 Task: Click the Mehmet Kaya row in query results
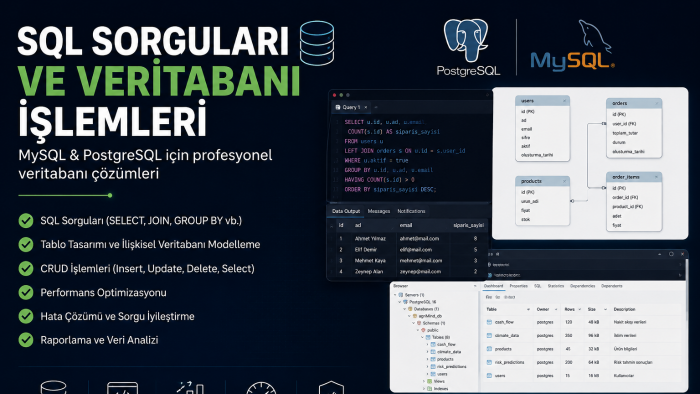point(408,261)
